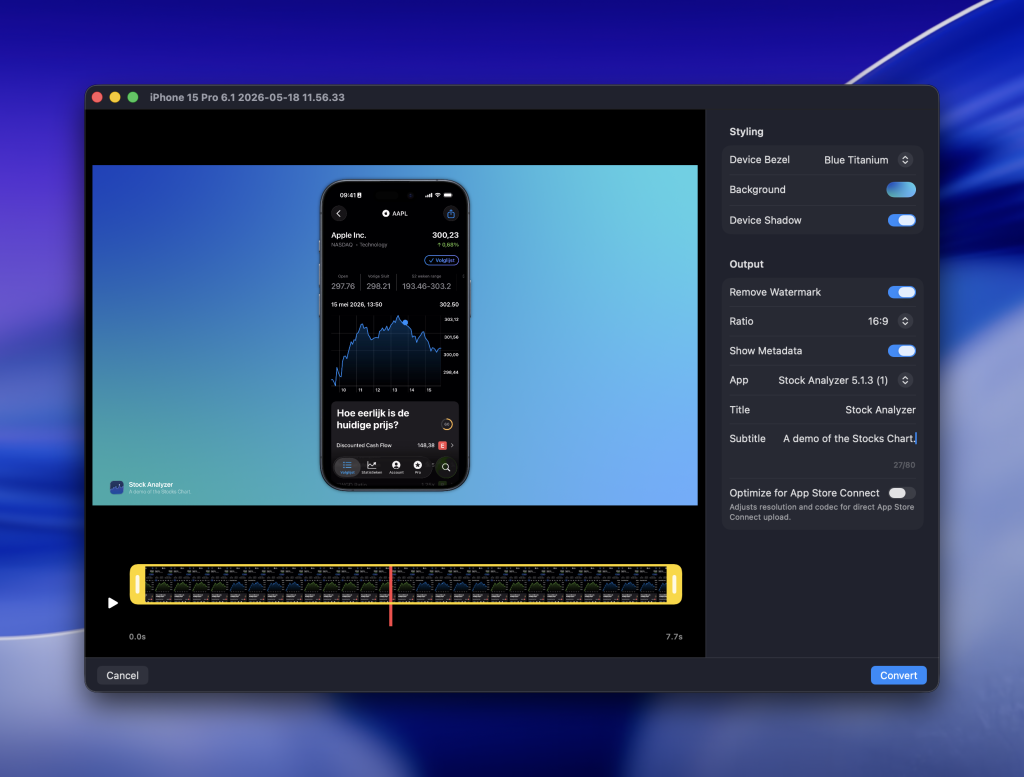Play the video preview

coord(113,603)
